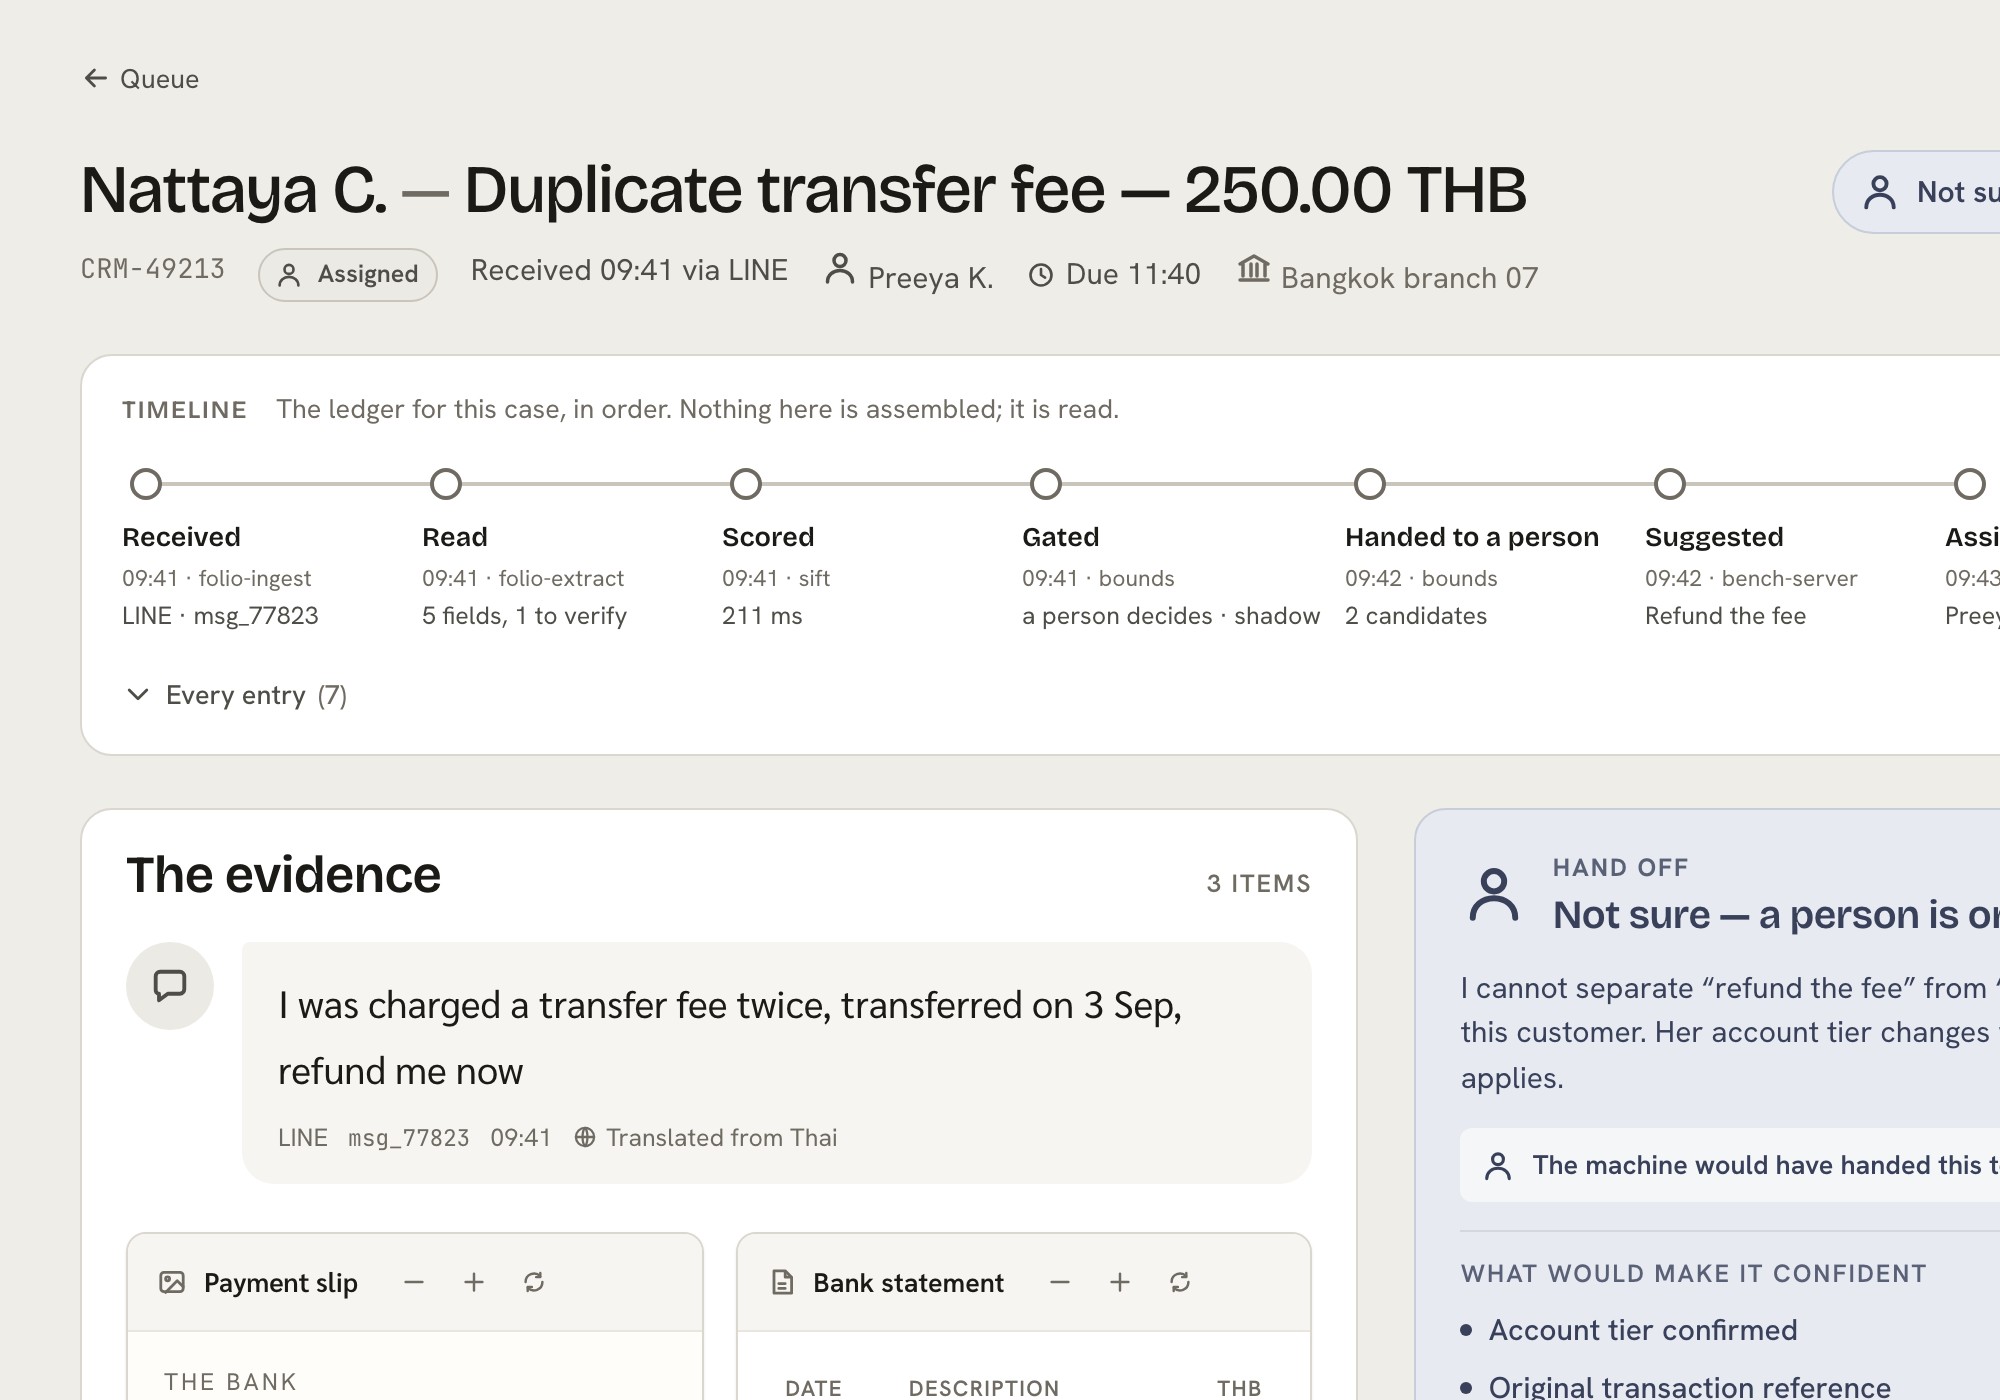Click 'Received 09:41 via LINE' text

point(629,270)
